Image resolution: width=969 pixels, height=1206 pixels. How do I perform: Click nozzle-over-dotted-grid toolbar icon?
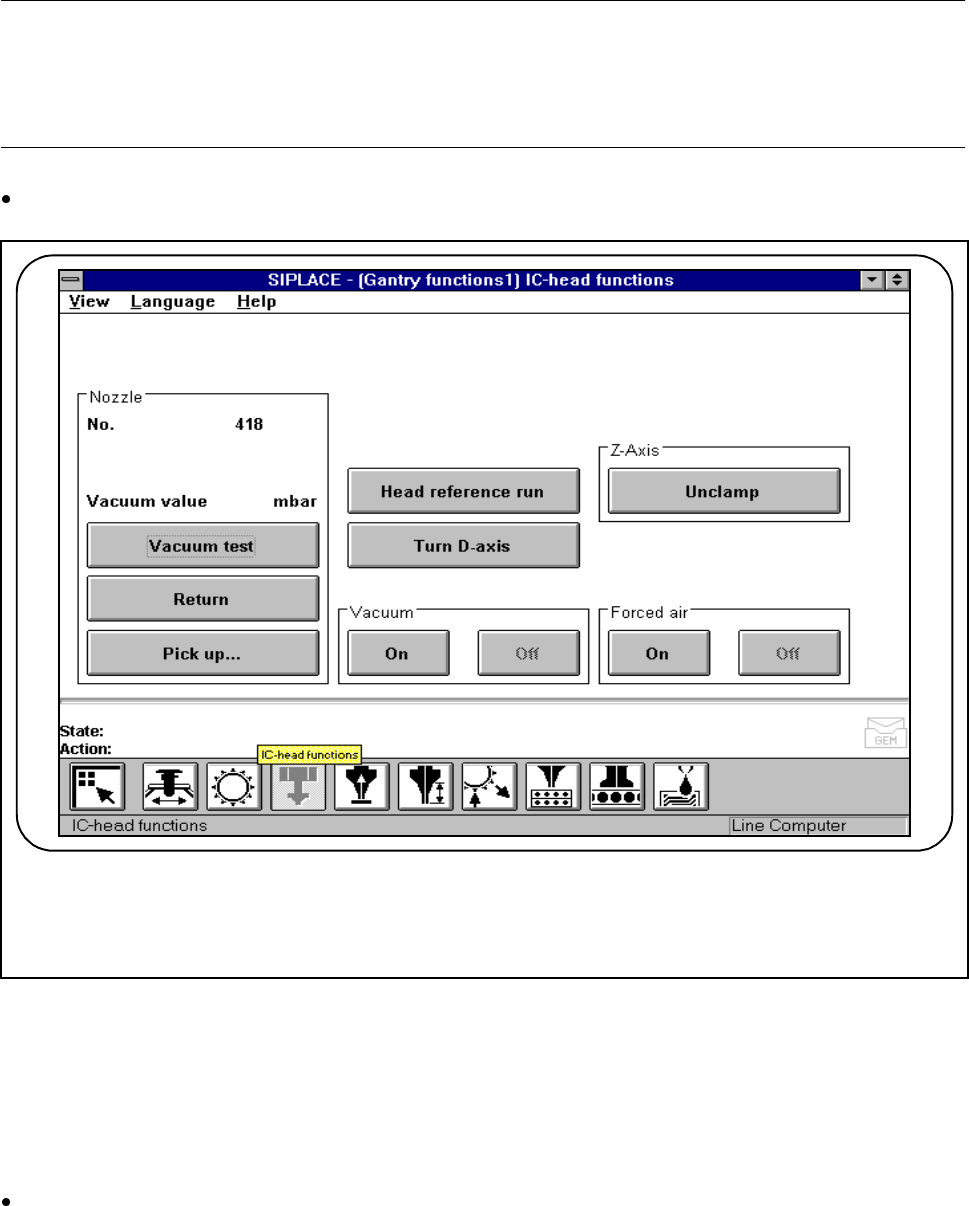click(x=554, y=786)
